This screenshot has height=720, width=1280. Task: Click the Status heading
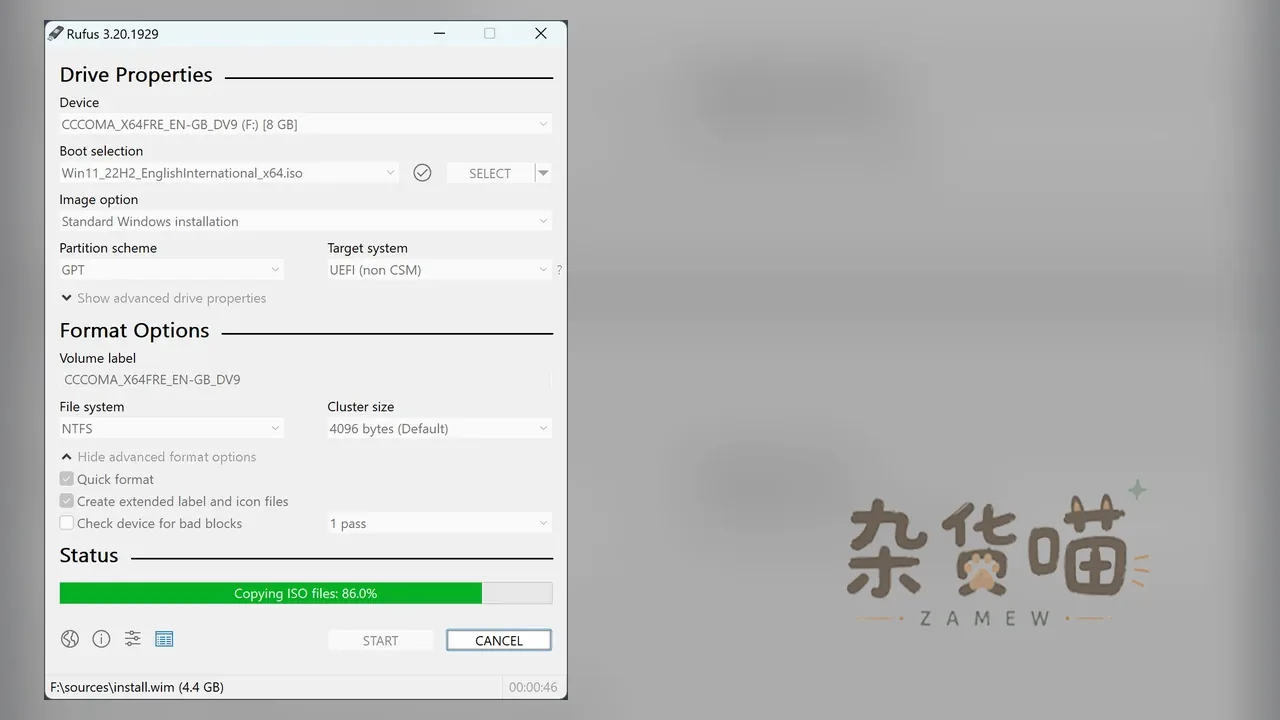pyautogui.click(x=89, y=556)
